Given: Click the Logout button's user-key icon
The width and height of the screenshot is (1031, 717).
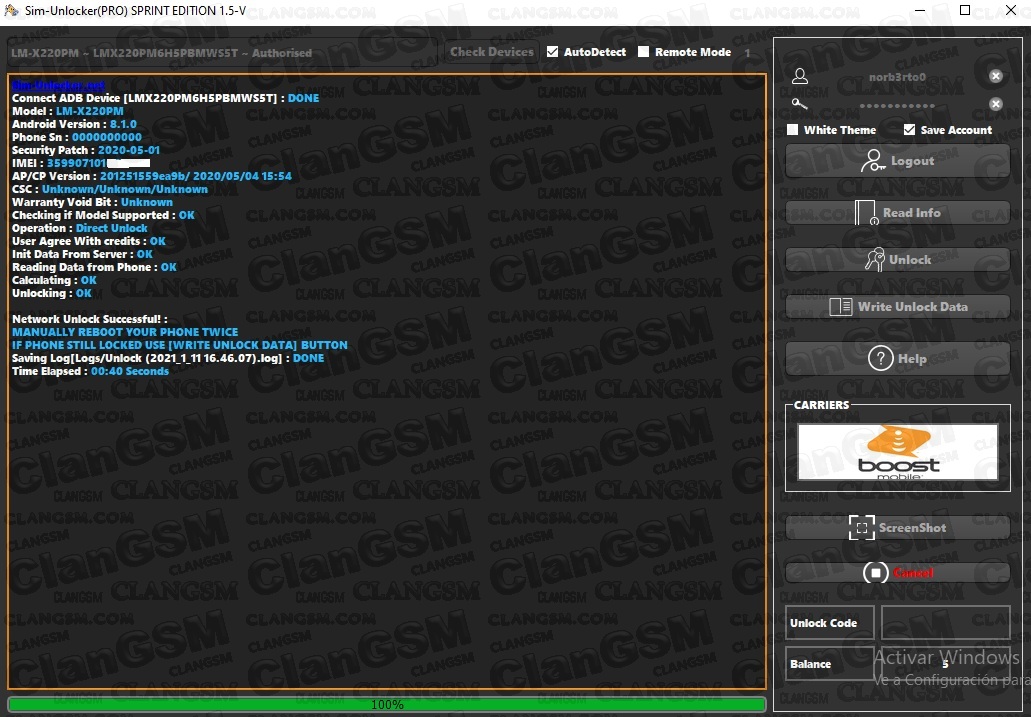Looking at the screenshot, I should tap(873, 161).
